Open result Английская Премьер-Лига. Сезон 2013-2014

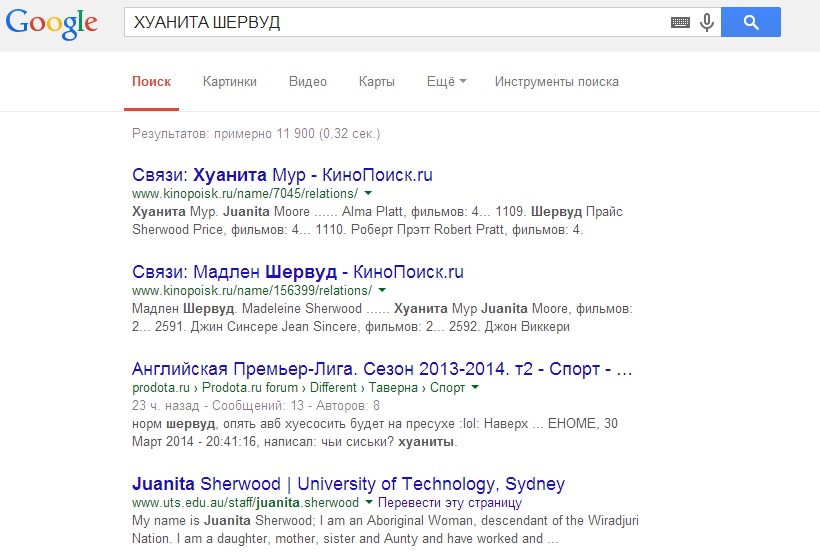(x=382, y=369)
